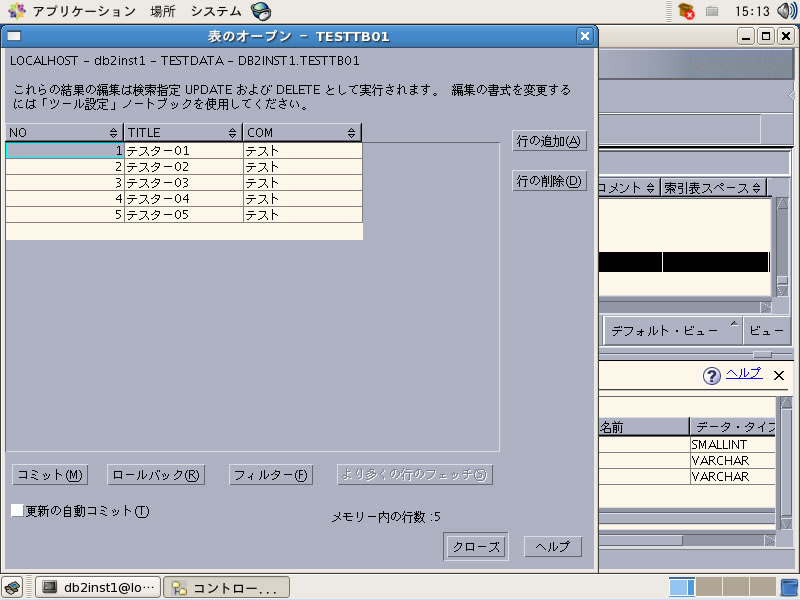Screen dimensions: 800x600
Task: Open the システム menu
Action: (215, 12)
